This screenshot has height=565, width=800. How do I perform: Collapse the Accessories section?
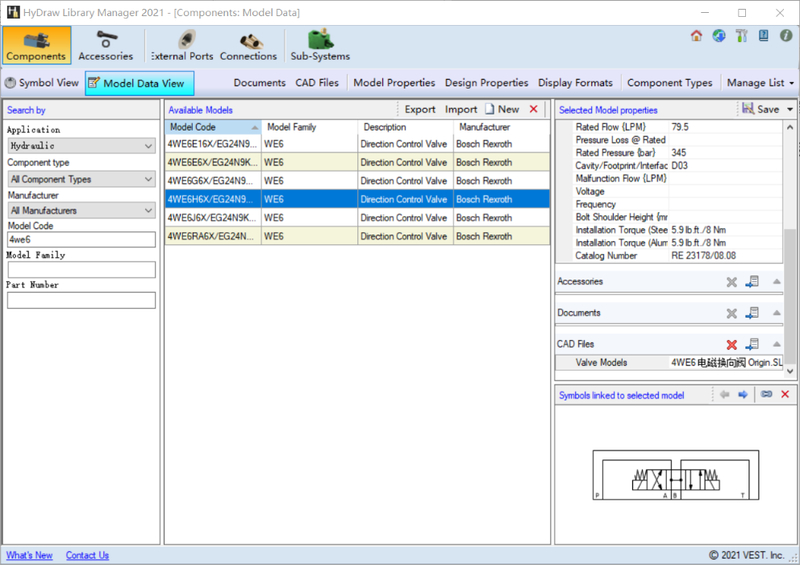point(777,282)
